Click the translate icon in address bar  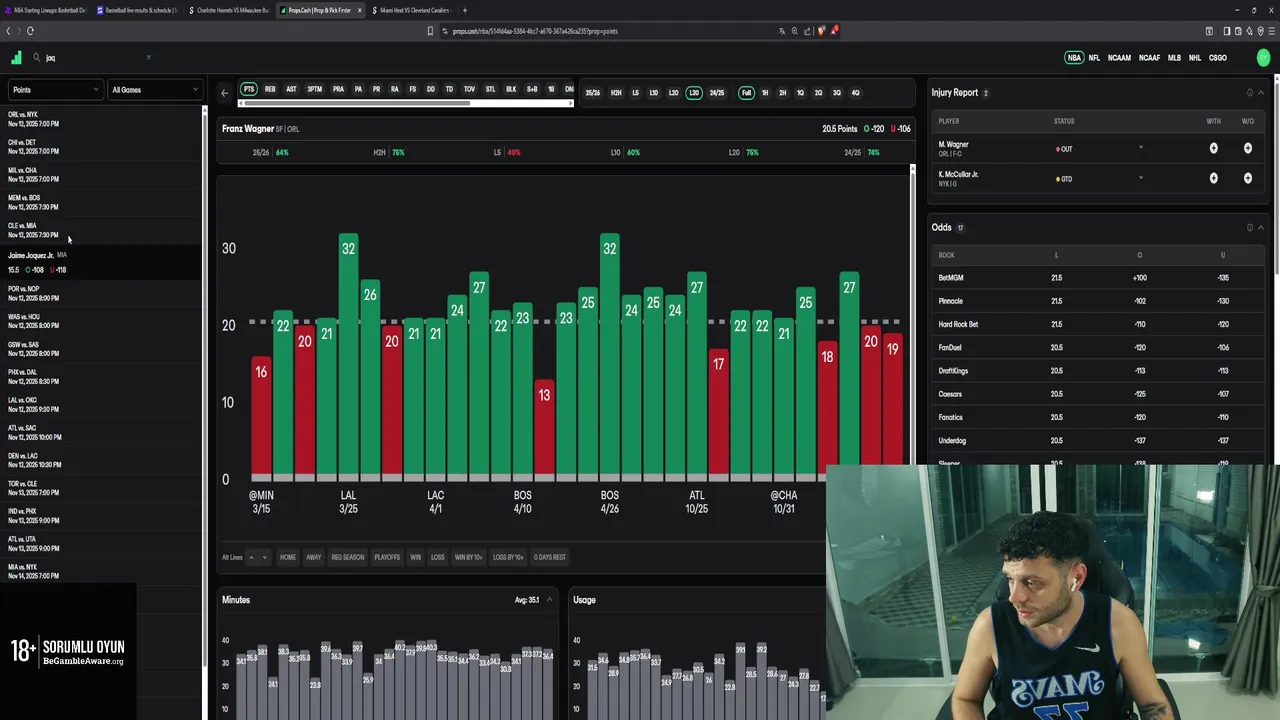click(x=782, y=31)
